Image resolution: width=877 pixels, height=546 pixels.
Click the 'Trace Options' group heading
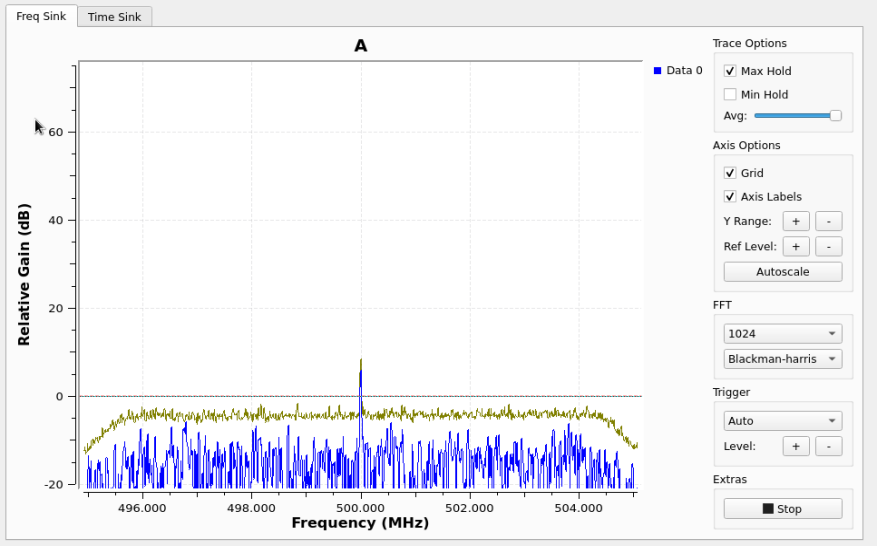point(749,44)
